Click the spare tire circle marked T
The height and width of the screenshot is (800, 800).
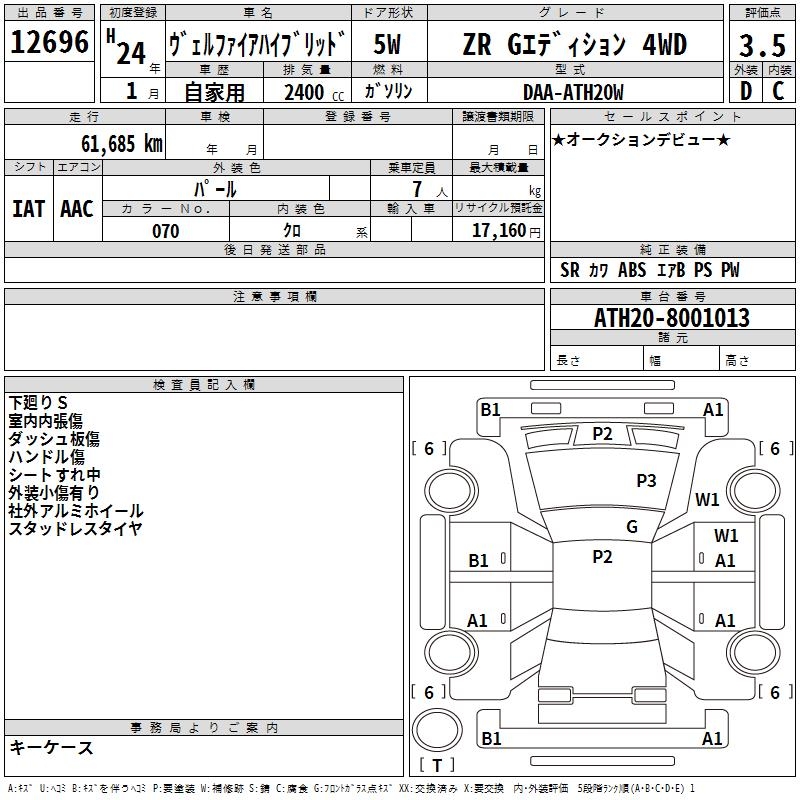[x=437, y=730]
